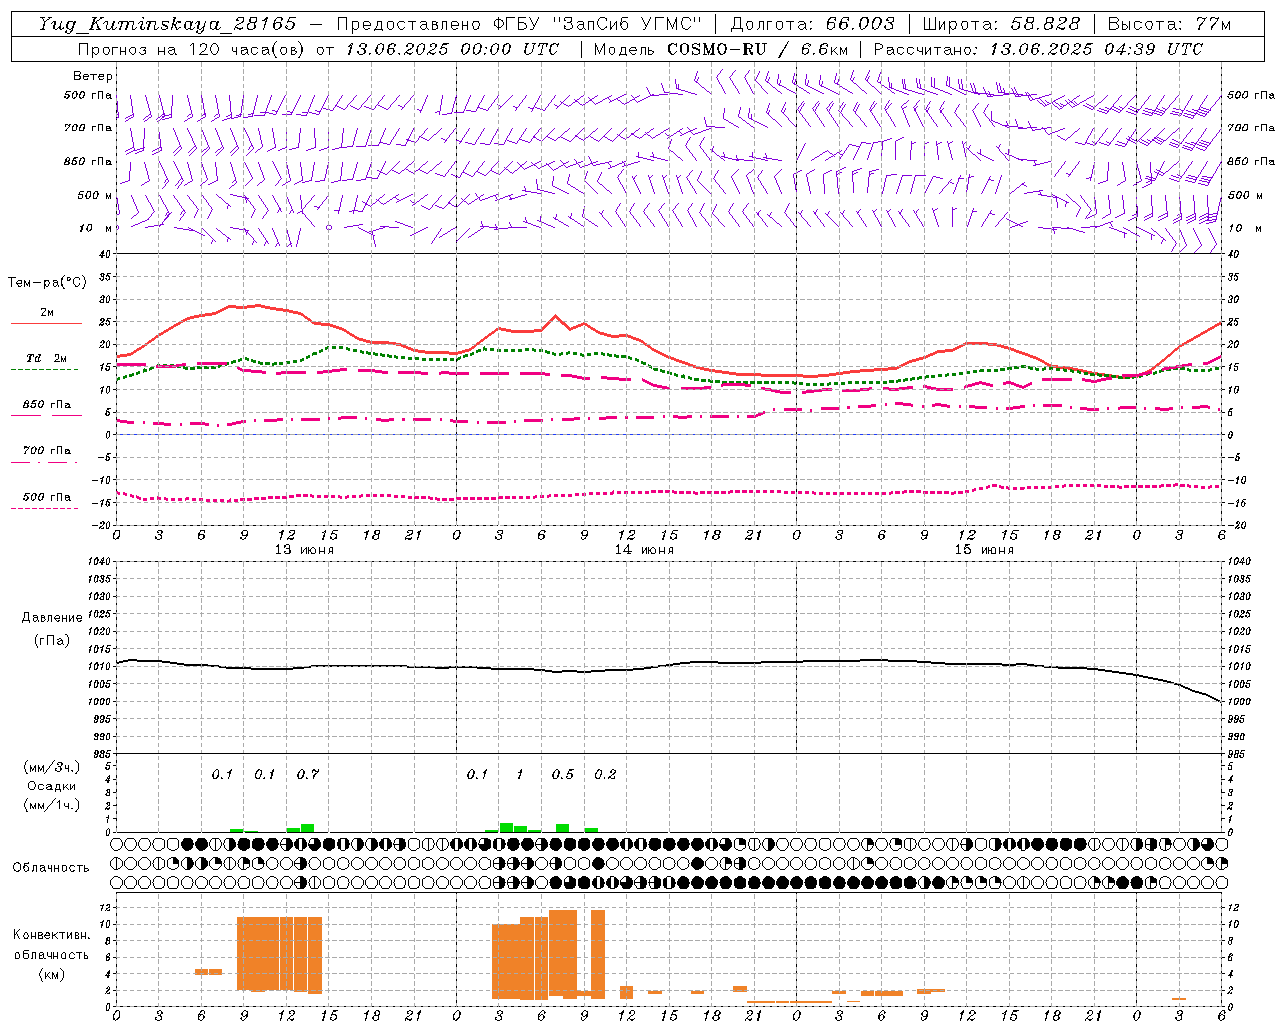Click the 13 июня date label
Viewport: 1280px width, 1024px height.
tap(304, 550)
